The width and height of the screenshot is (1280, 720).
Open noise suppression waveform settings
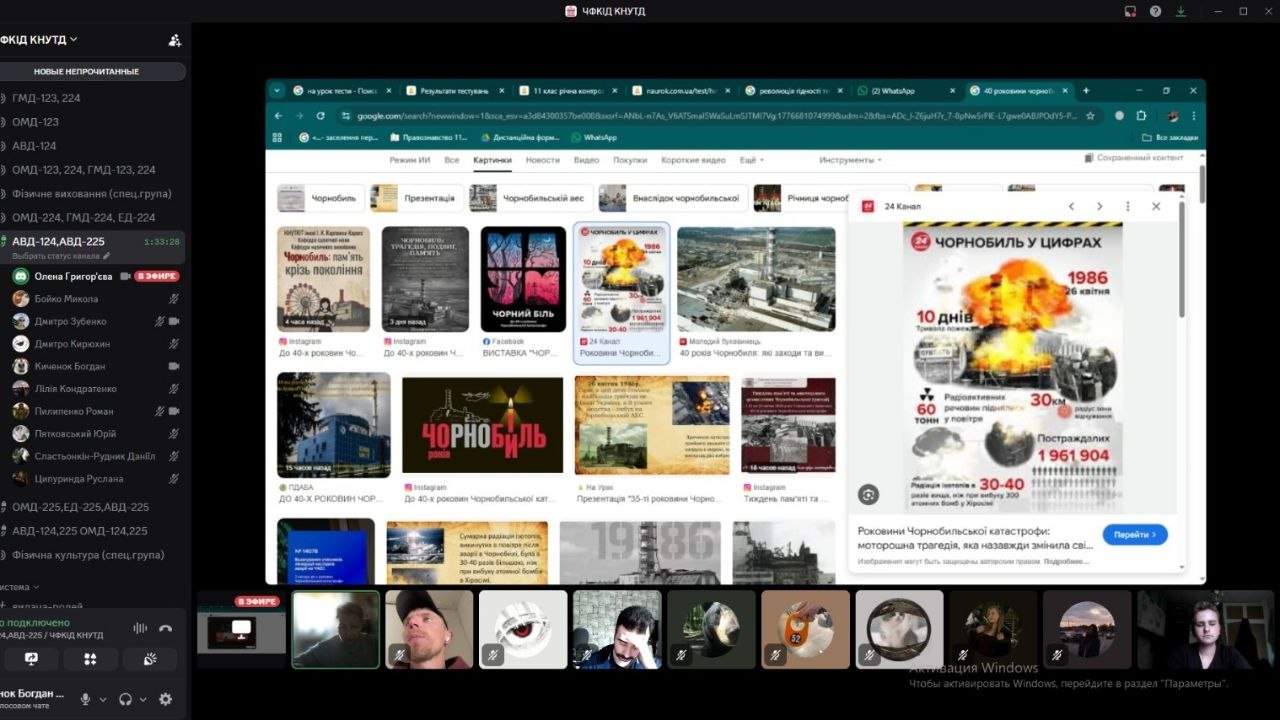click(x=140, y=628)
